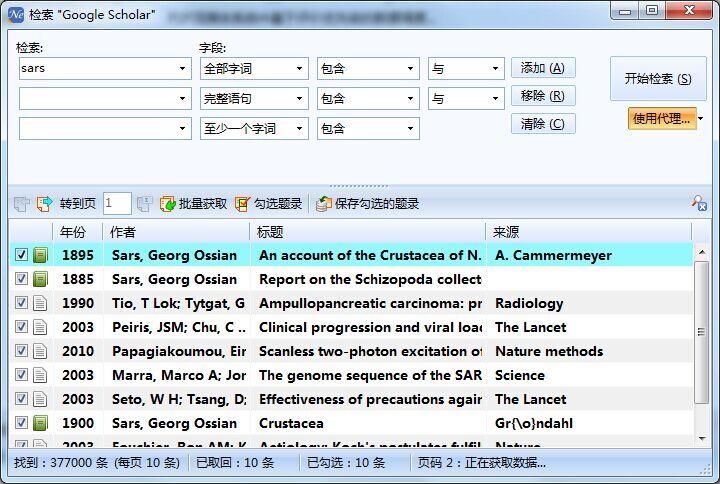Click the NoteExpress app icon in title bar

[x=16, y=14]
